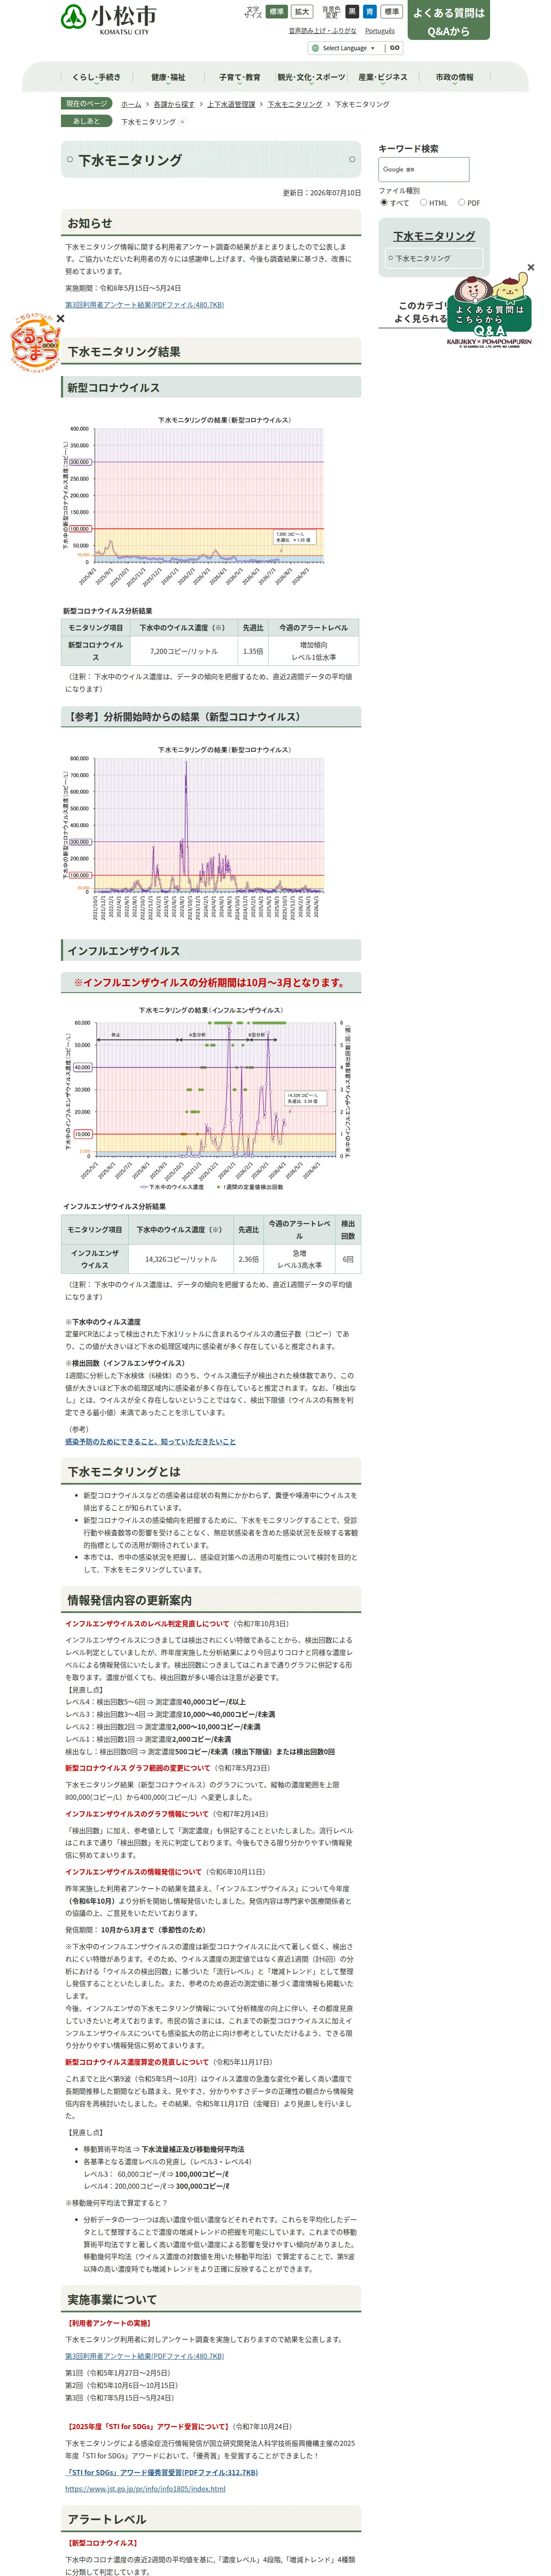Click the Komatsu City logo
Viewport: 551px width, 2576px height.
click(x=108, y=19)
